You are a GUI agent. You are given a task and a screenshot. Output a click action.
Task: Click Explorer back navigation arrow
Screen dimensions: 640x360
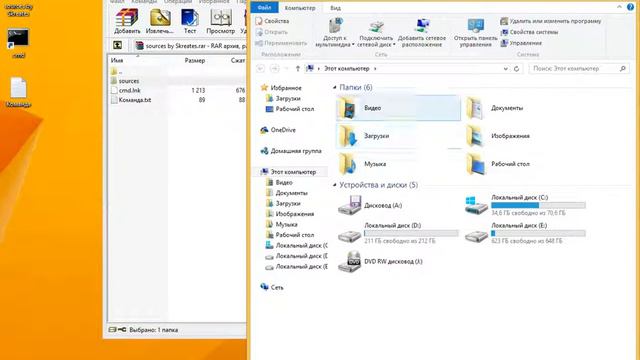click(x=260, y=69)
